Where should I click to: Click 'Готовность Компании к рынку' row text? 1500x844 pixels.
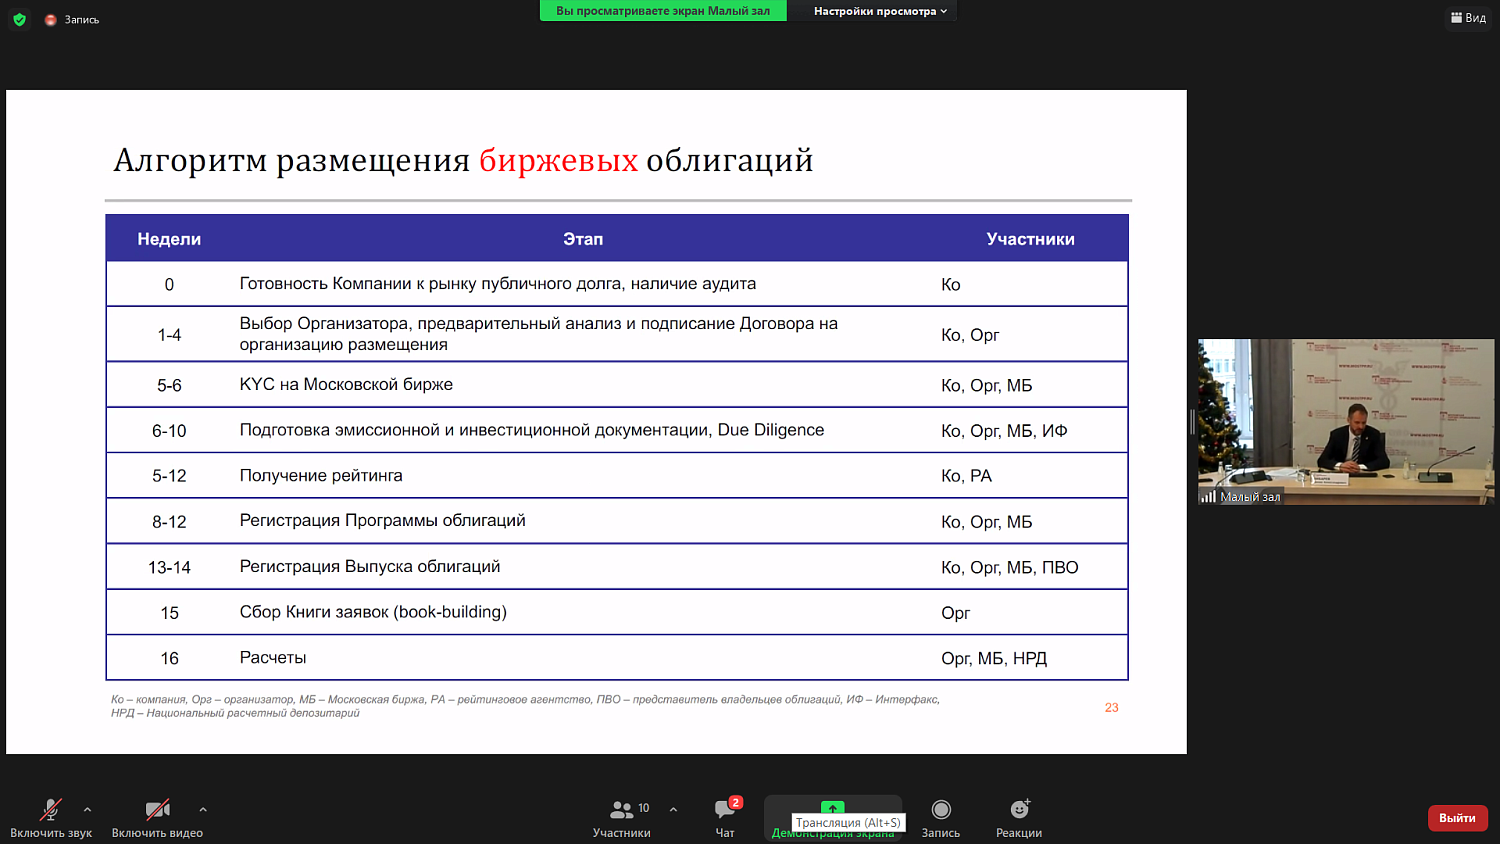coord(497,284)
